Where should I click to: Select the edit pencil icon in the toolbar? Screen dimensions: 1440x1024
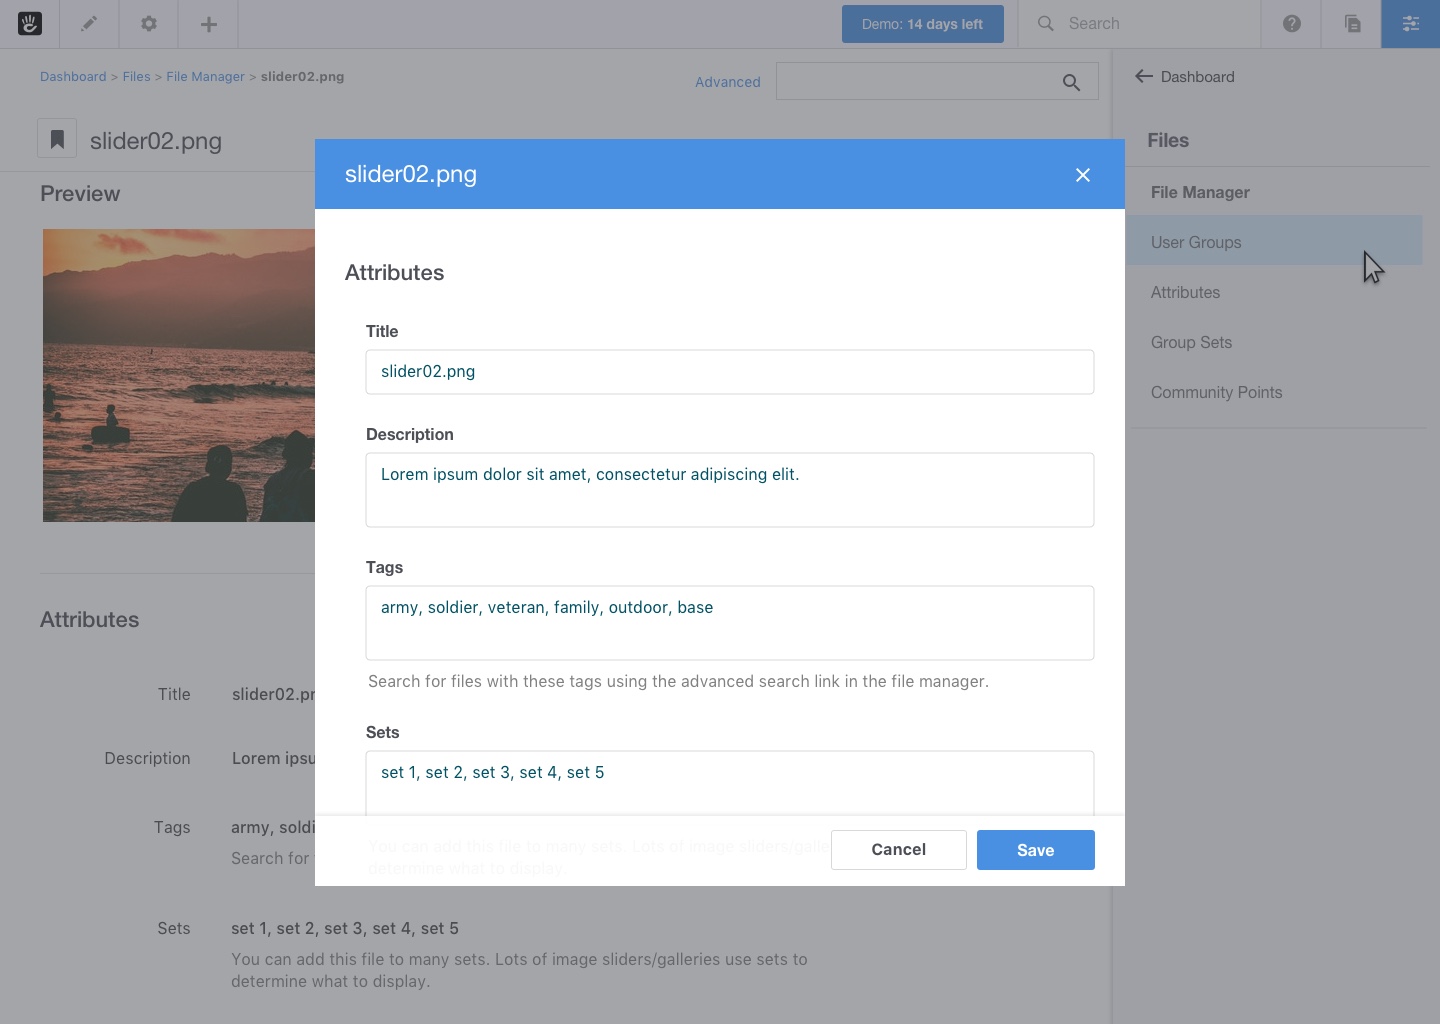pyautogui.click(x=88, y=23)
